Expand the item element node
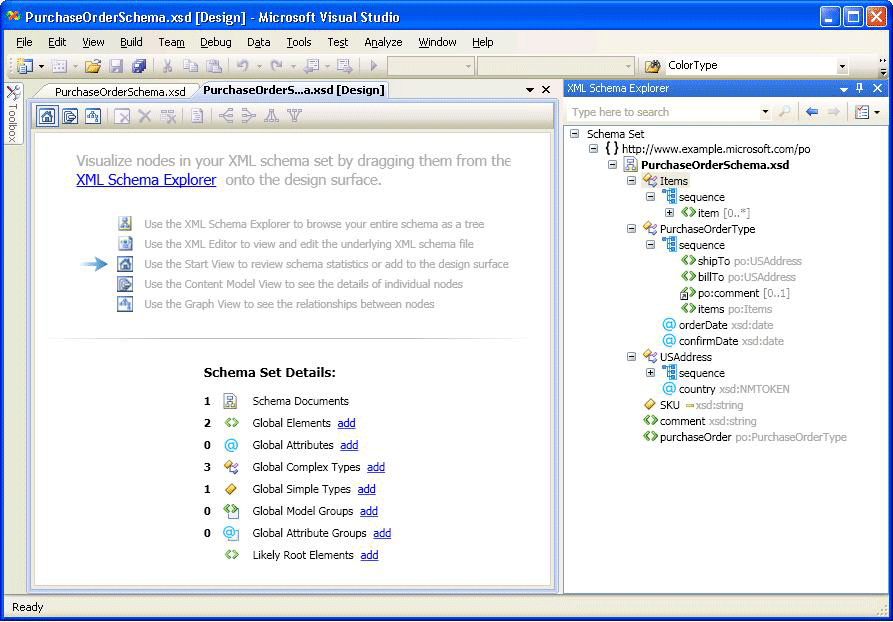This screenshot has height=622, width=893. click(x=670, y=213)
